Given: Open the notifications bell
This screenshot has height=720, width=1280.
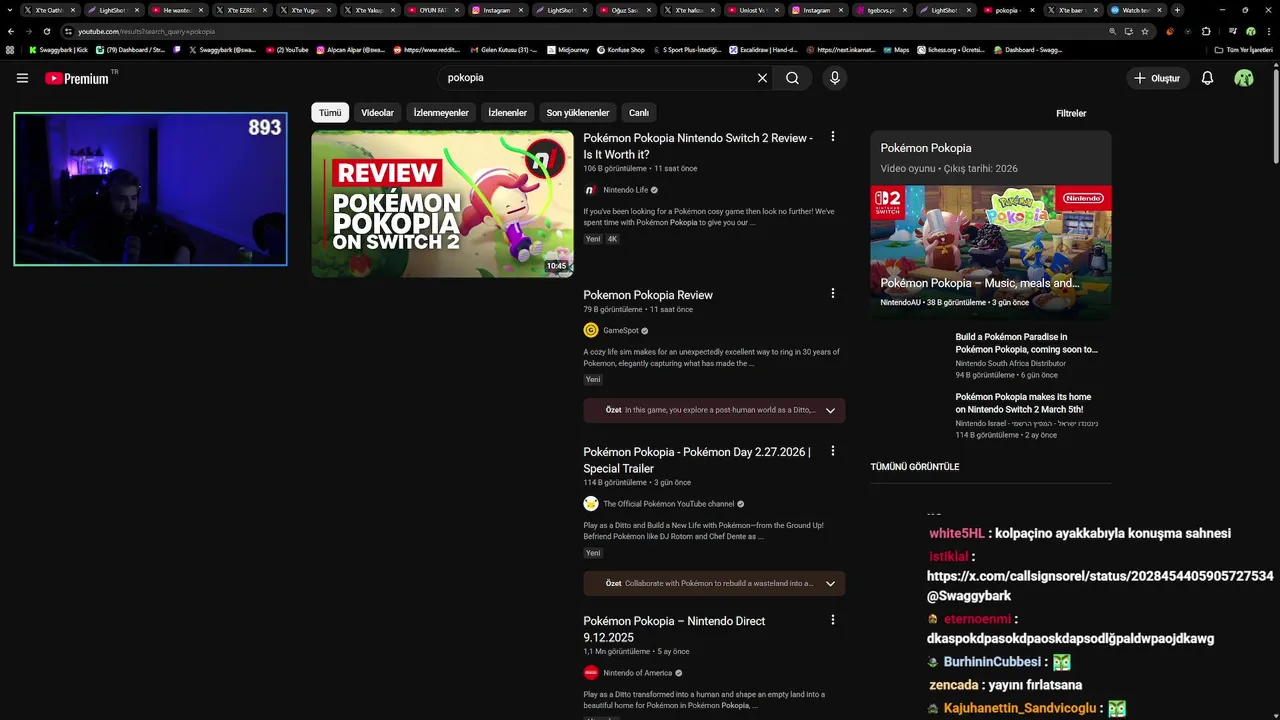Looking at the screenshot, I should pos(1207,78).
